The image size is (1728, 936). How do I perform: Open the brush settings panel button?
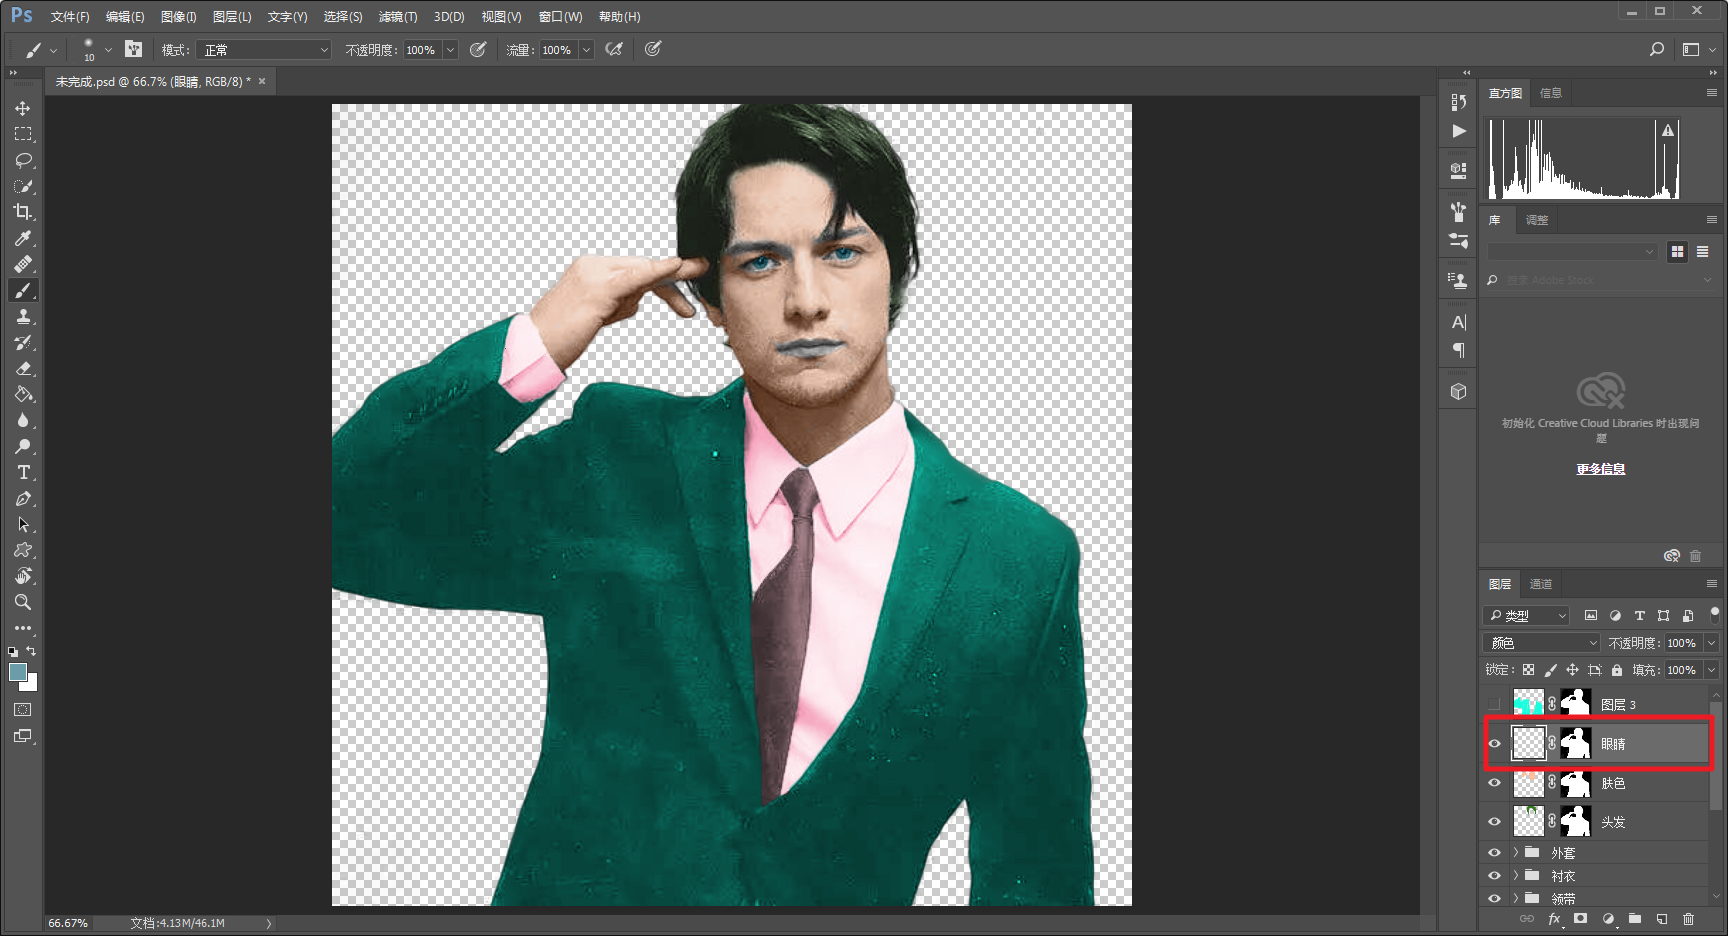[134, 49]
